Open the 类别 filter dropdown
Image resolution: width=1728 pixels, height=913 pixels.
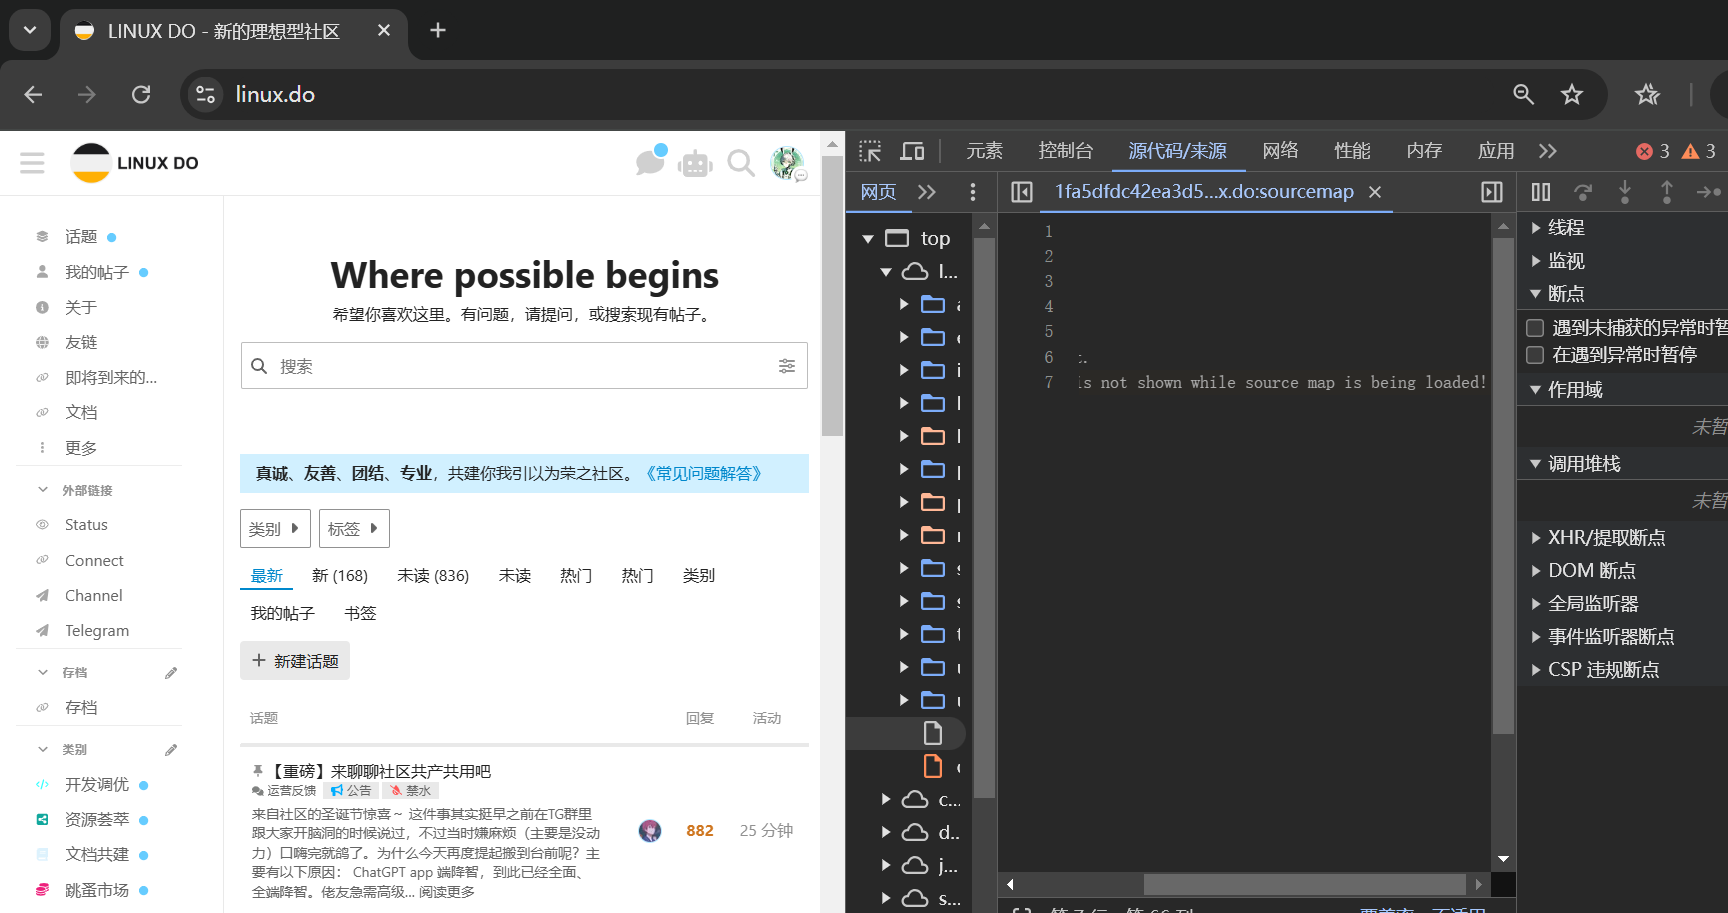275,529
